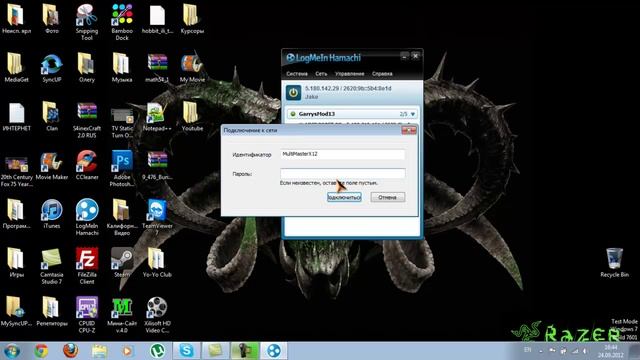Viewport: 640px width, 360px height.
Task: Click the EN language indicator
Action: tap(528, 350)
